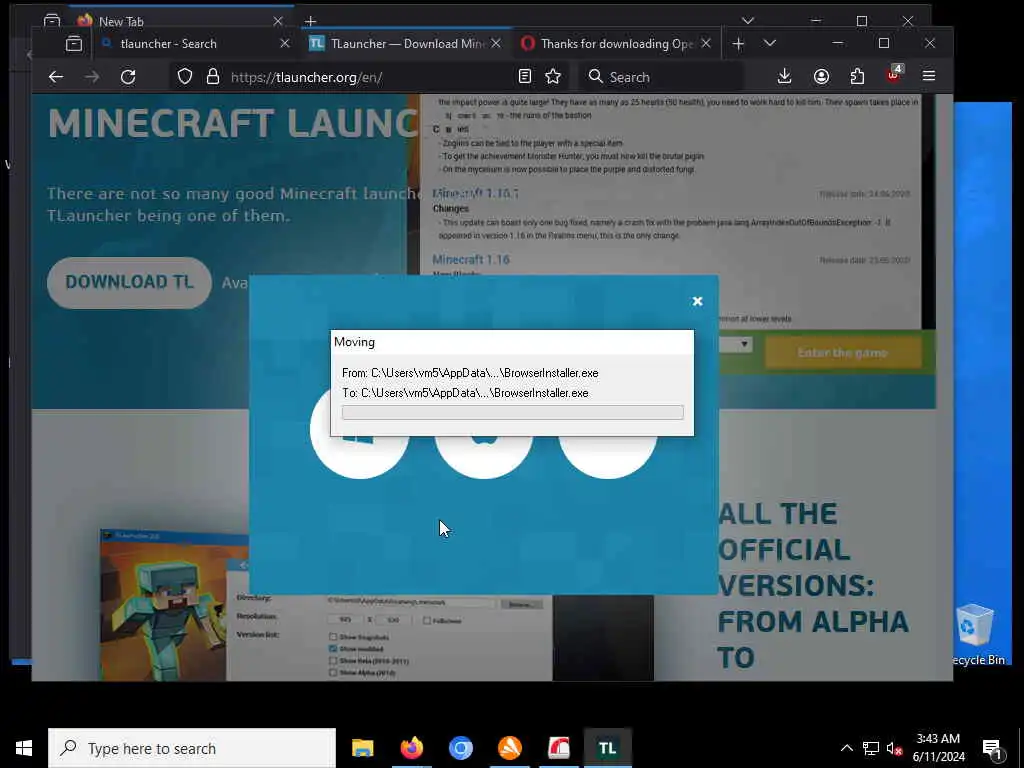Open the tracking protection shield icon
This screenshot has height=768, width=1024.
point(185,77)
